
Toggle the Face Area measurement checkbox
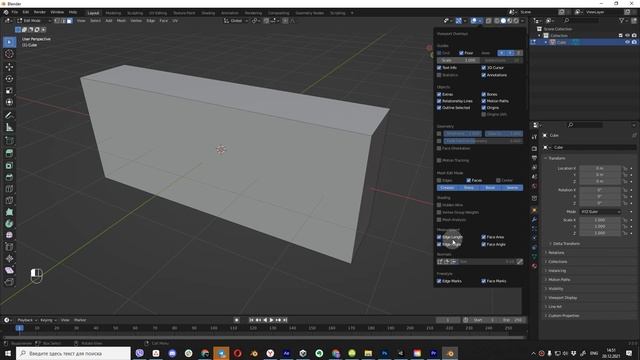pos(484,237)
